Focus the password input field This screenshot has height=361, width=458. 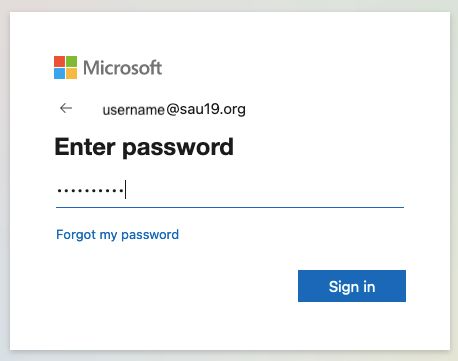[230, 190]
